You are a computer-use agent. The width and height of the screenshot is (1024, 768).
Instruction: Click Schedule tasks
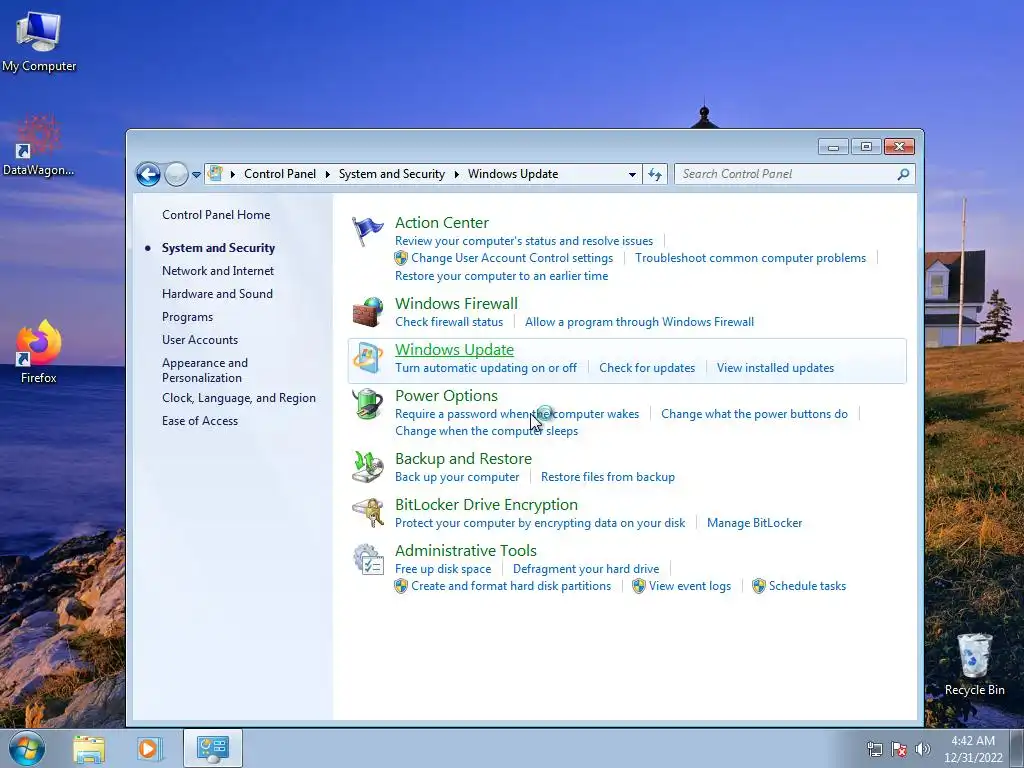point(807,586)
